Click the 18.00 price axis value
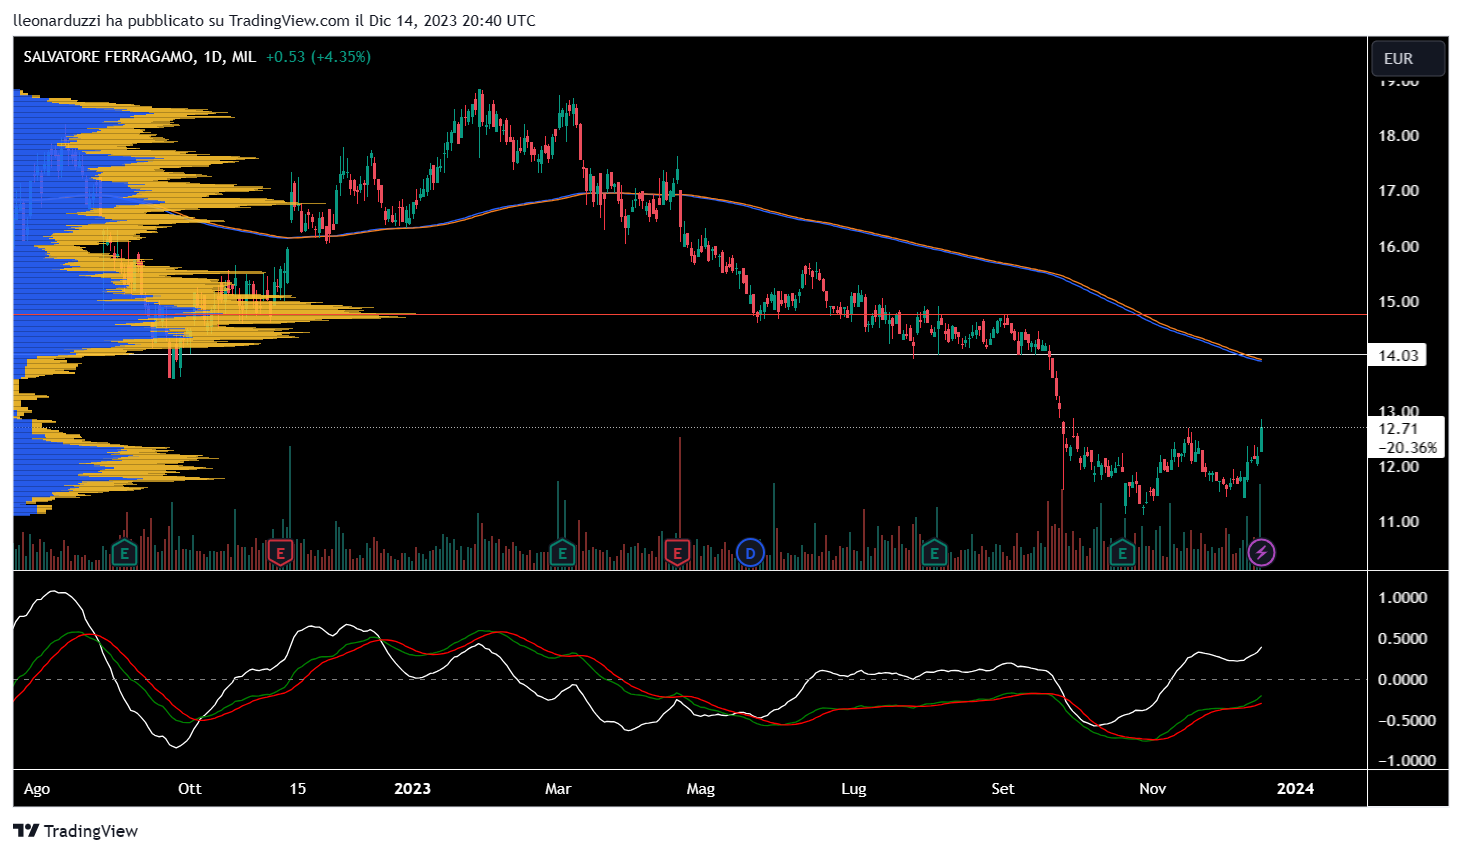 pyautogui.click(x=1398, y=136)
